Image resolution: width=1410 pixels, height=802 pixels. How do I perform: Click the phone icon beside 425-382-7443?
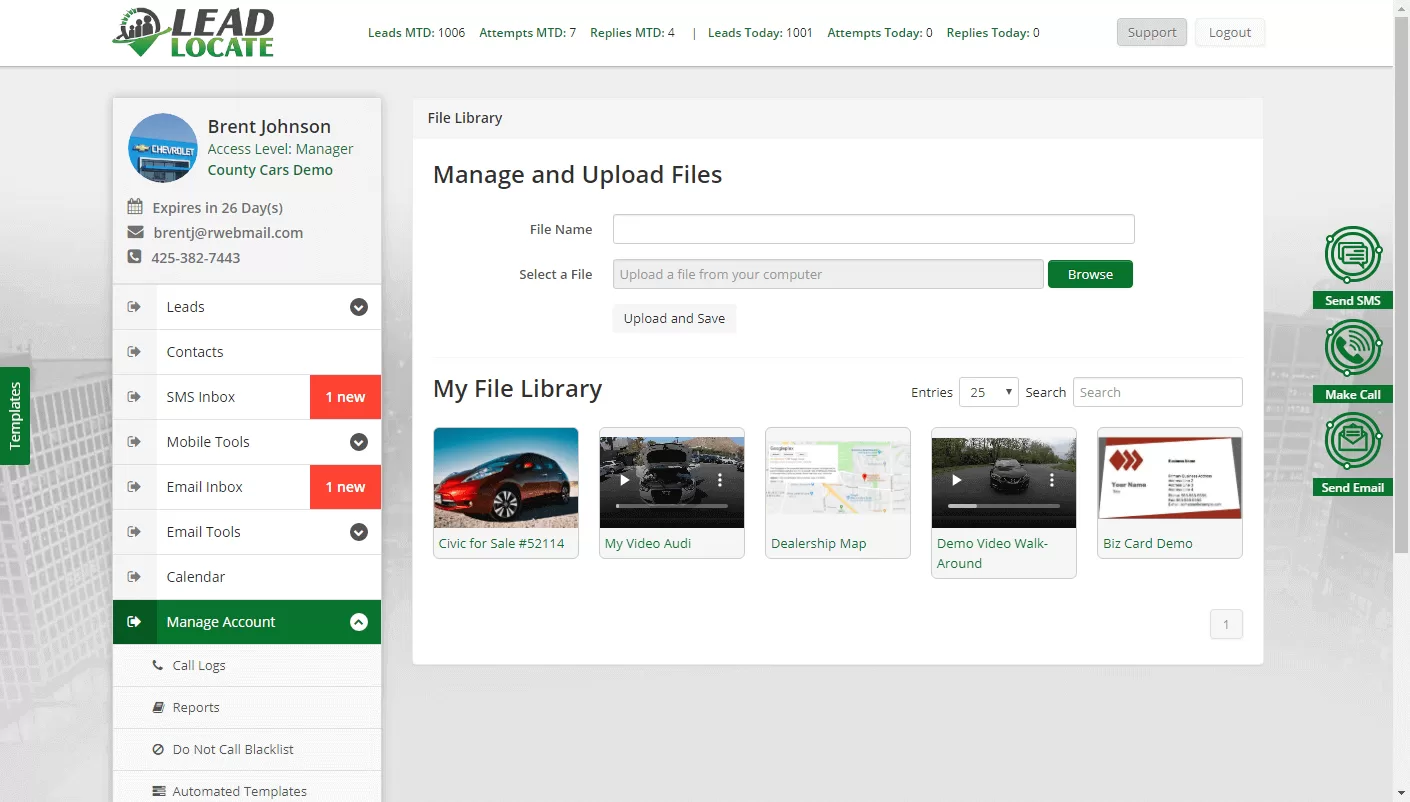click(135, 257)
